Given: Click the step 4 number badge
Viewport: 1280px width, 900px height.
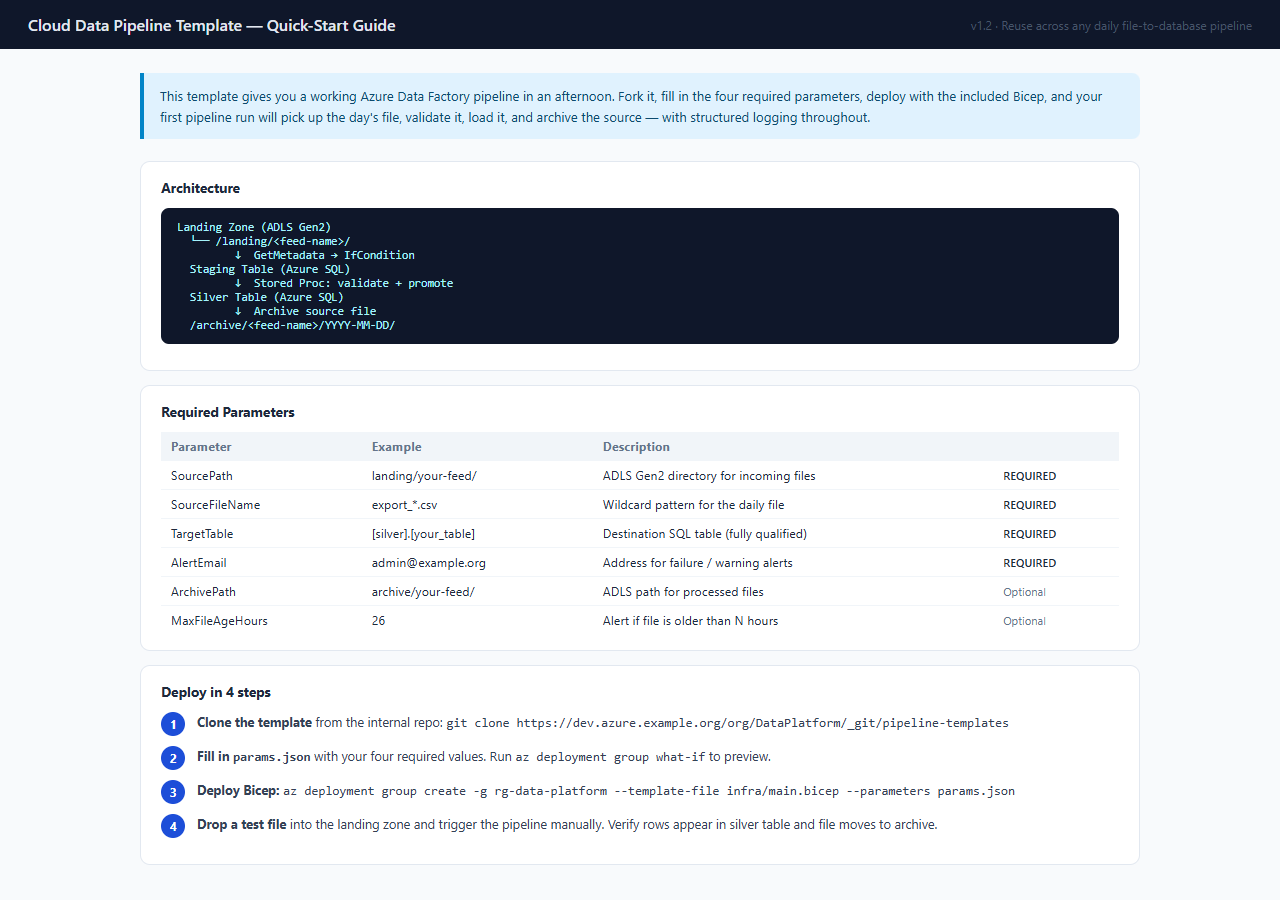Looking at the screenshot, I should coord(173,826).
